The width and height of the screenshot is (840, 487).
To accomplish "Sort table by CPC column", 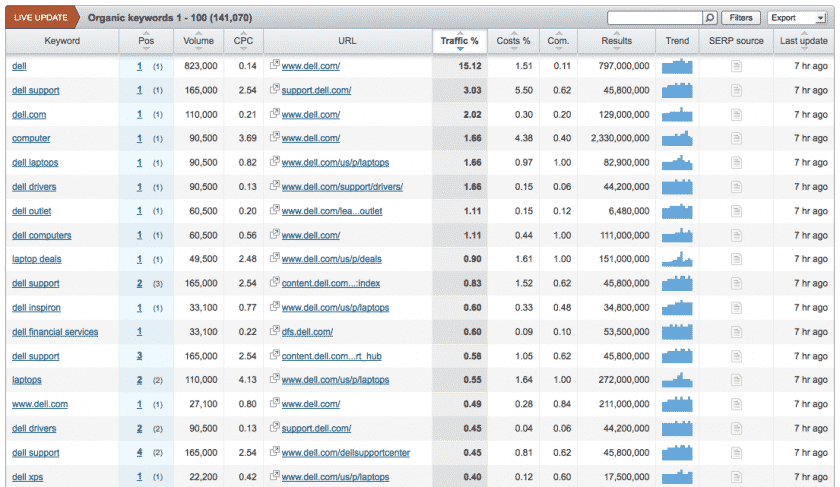I will 243,41.
